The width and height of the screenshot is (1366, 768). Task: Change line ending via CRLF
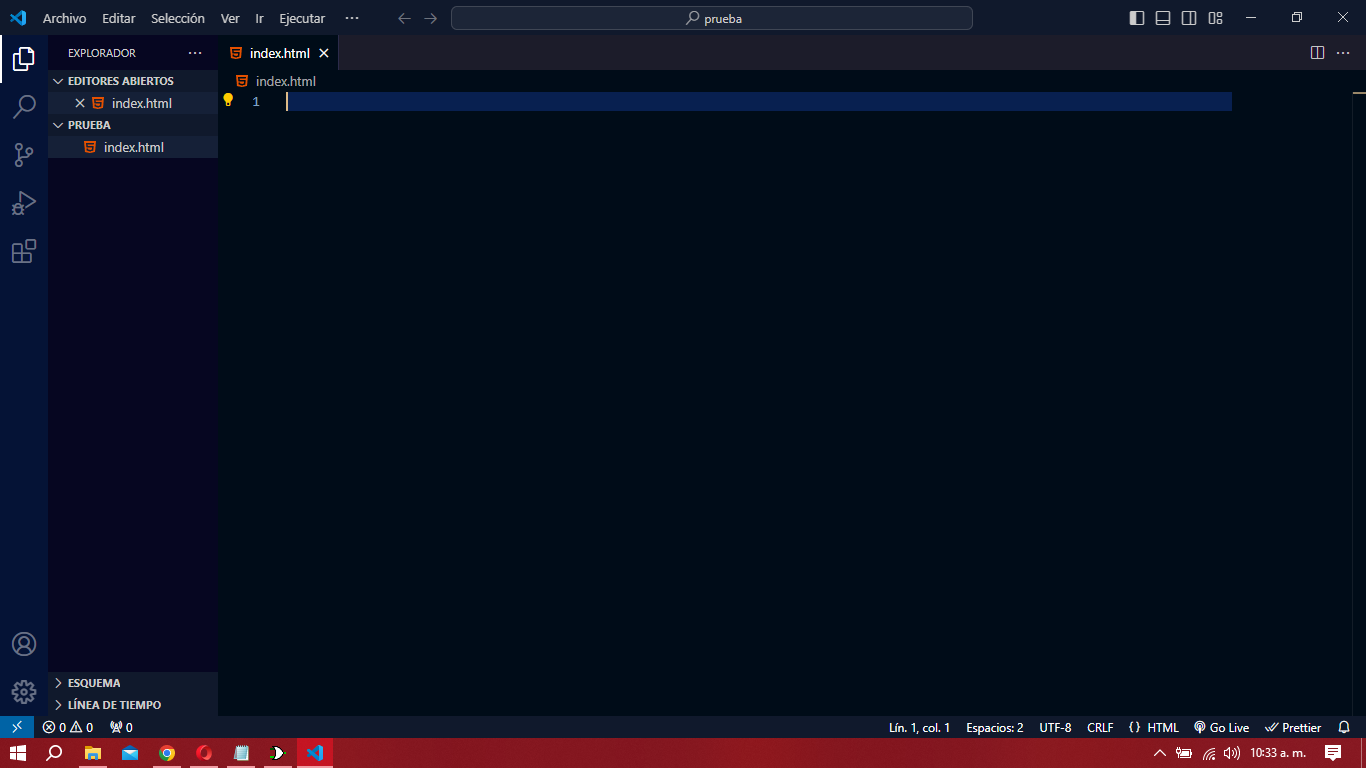[1100, 727]
